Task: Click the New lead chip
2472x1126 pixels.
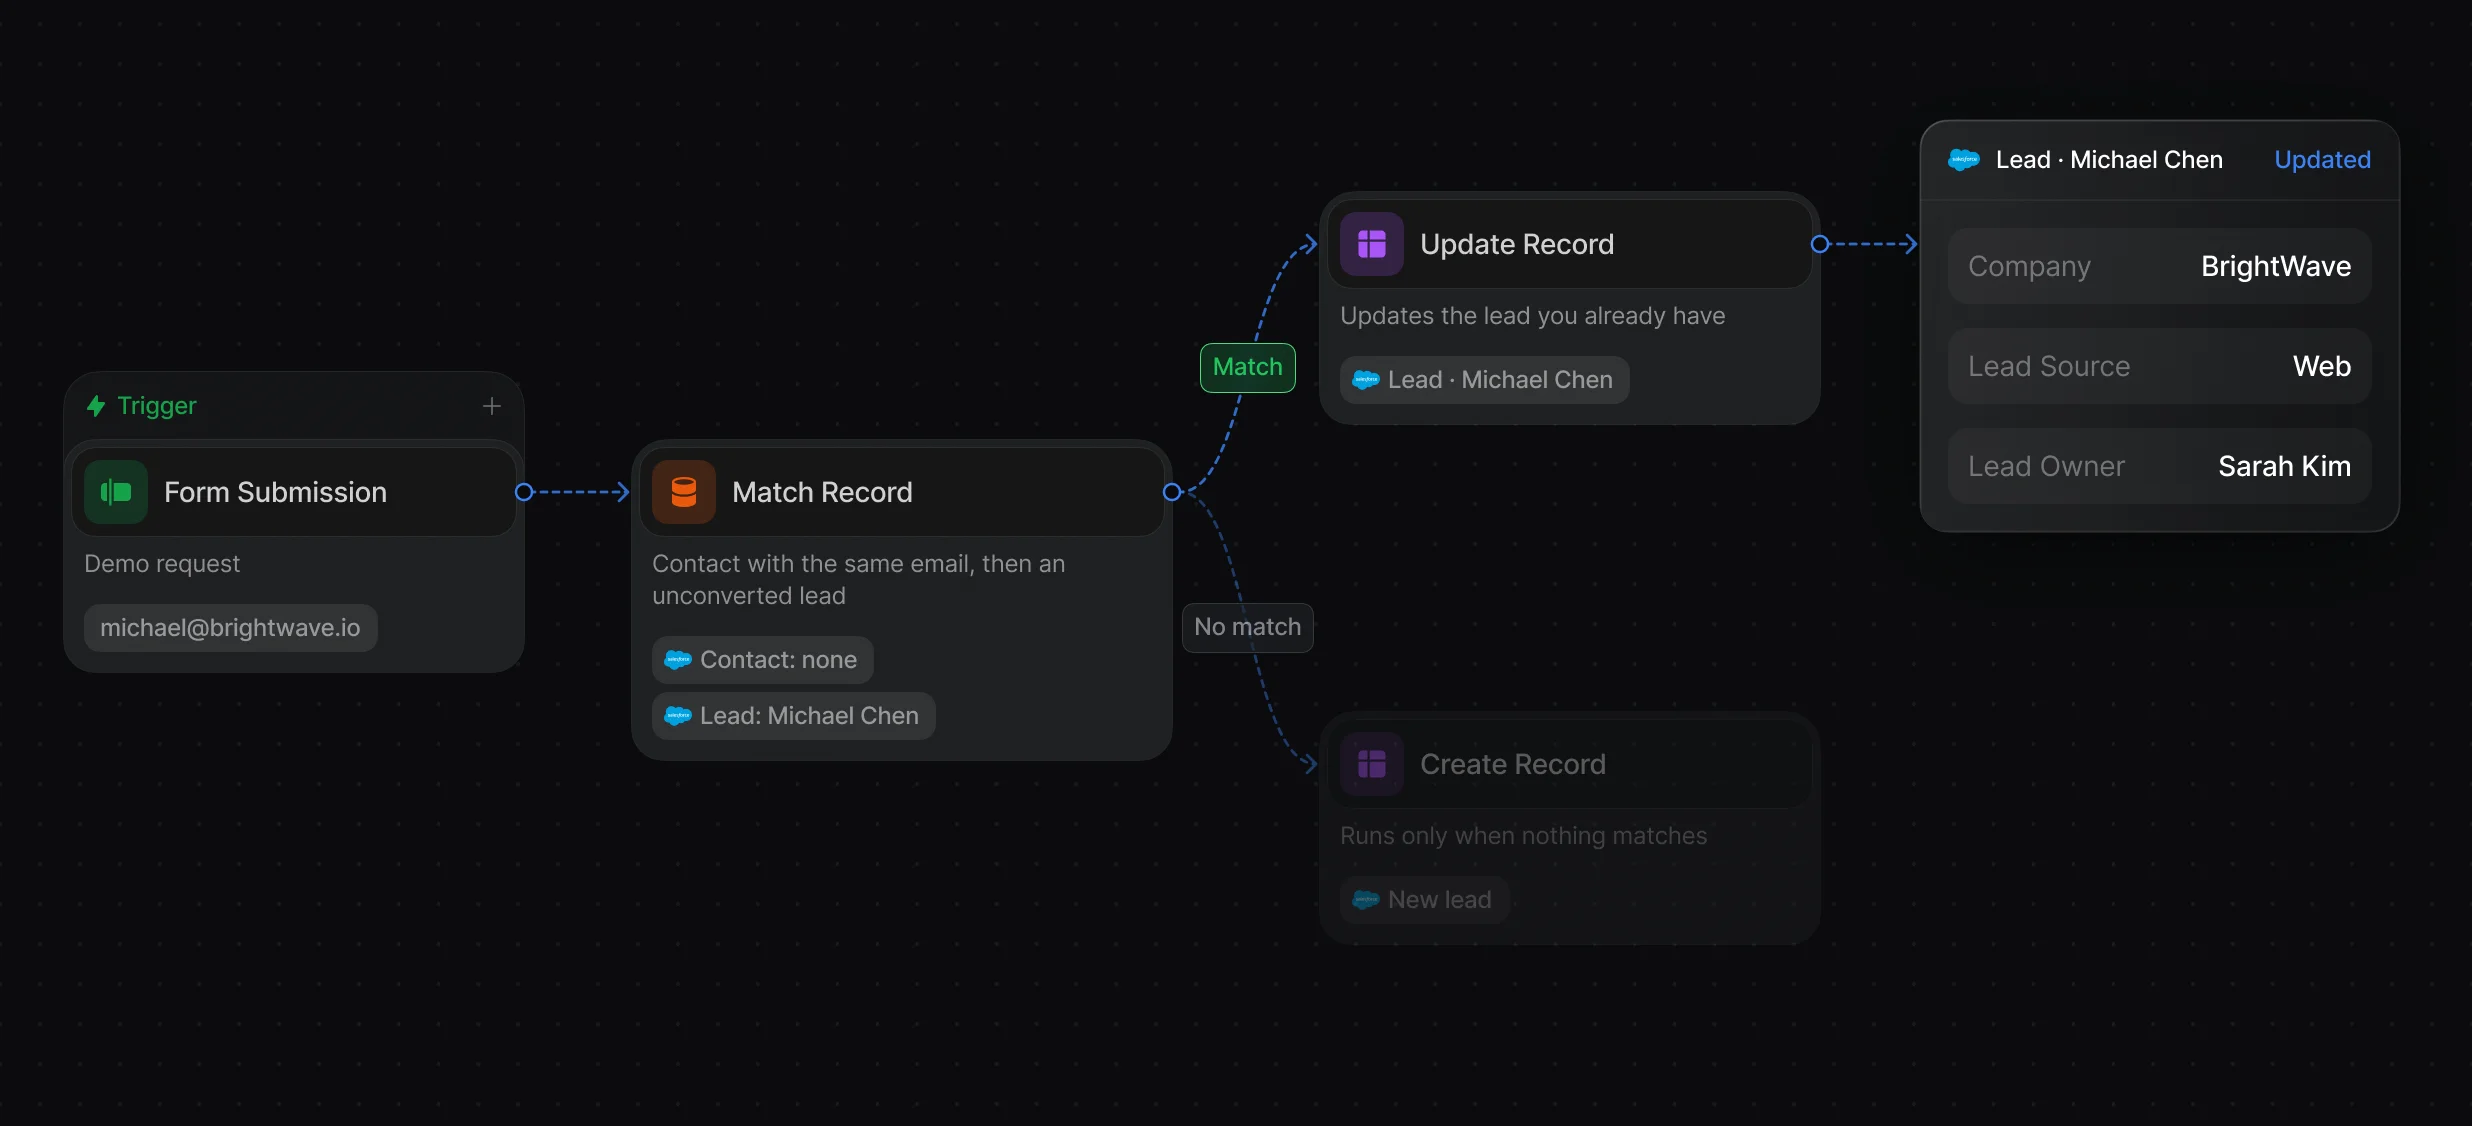Action: 1424,900
